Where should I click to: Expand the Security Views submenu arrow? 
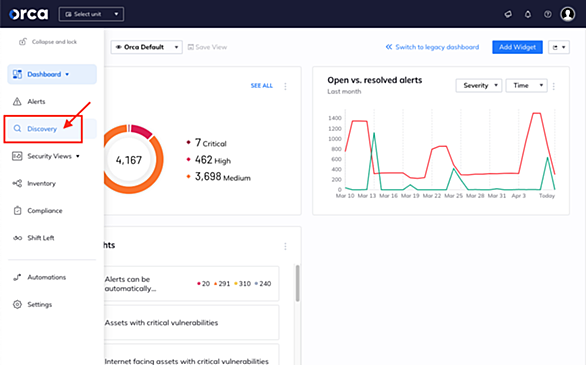pyautogui.click(x=78, y=156)
